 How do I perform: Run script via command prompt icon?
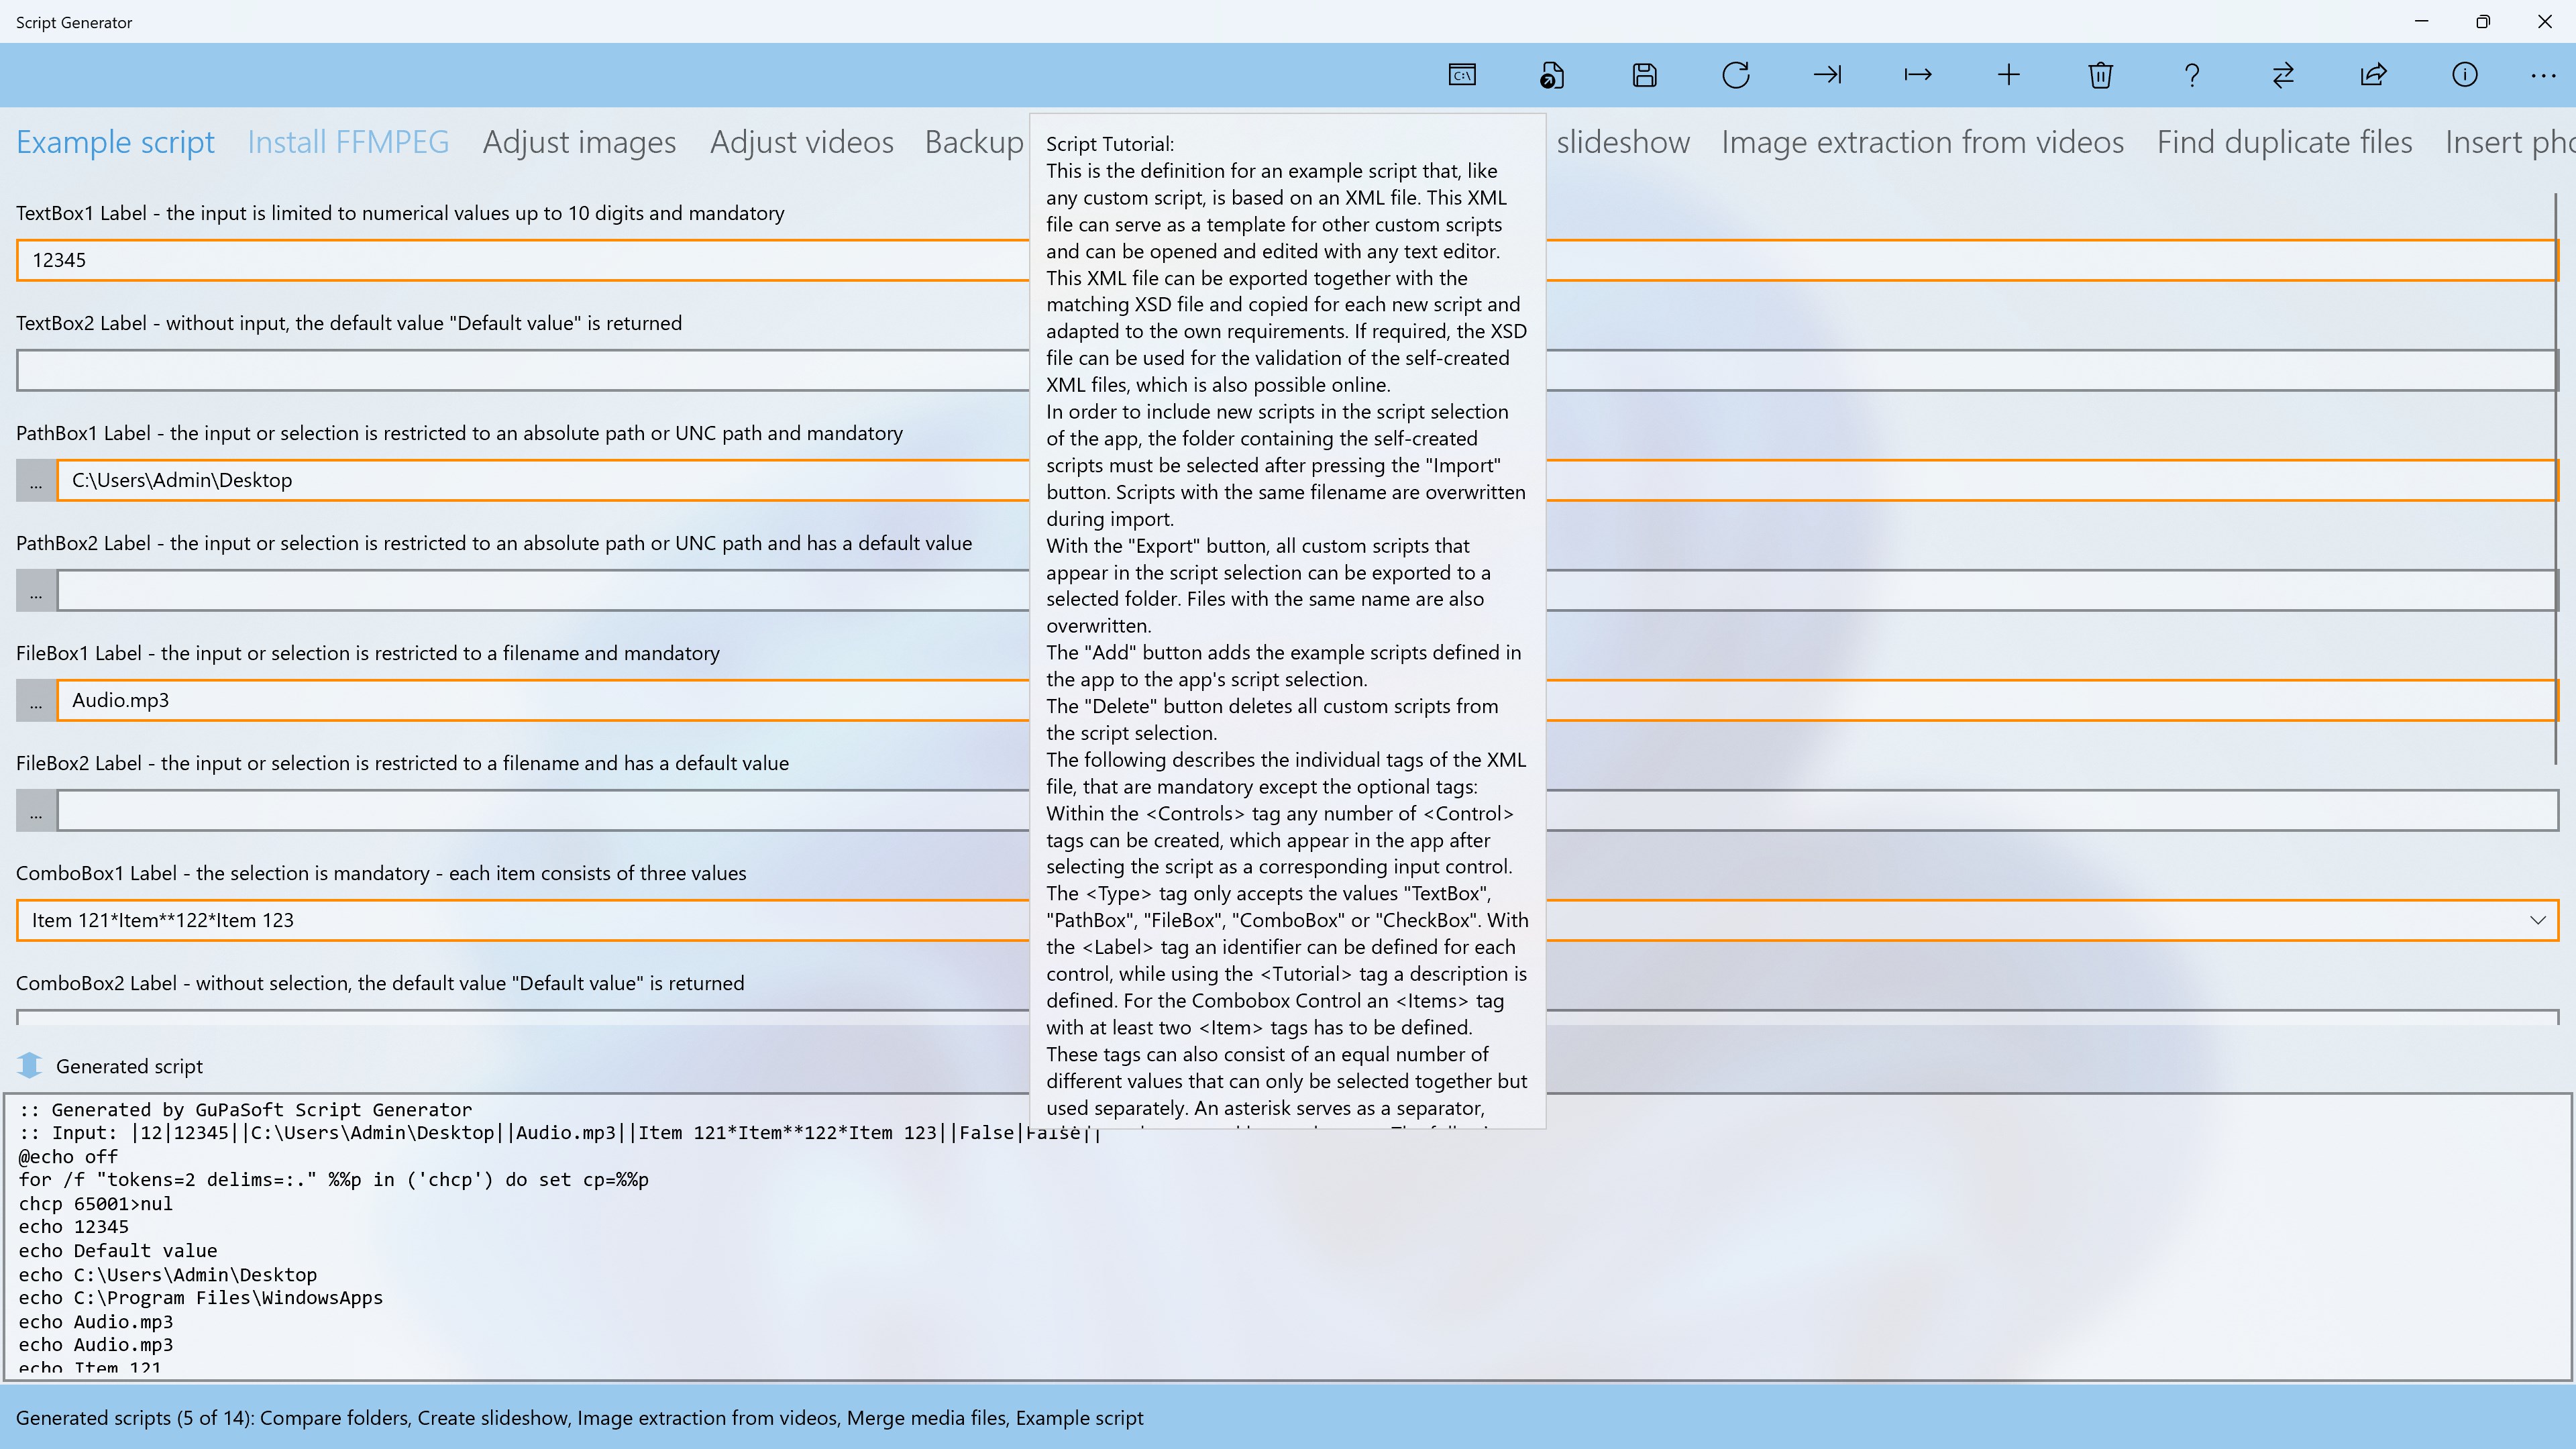tap(1462, 75)
